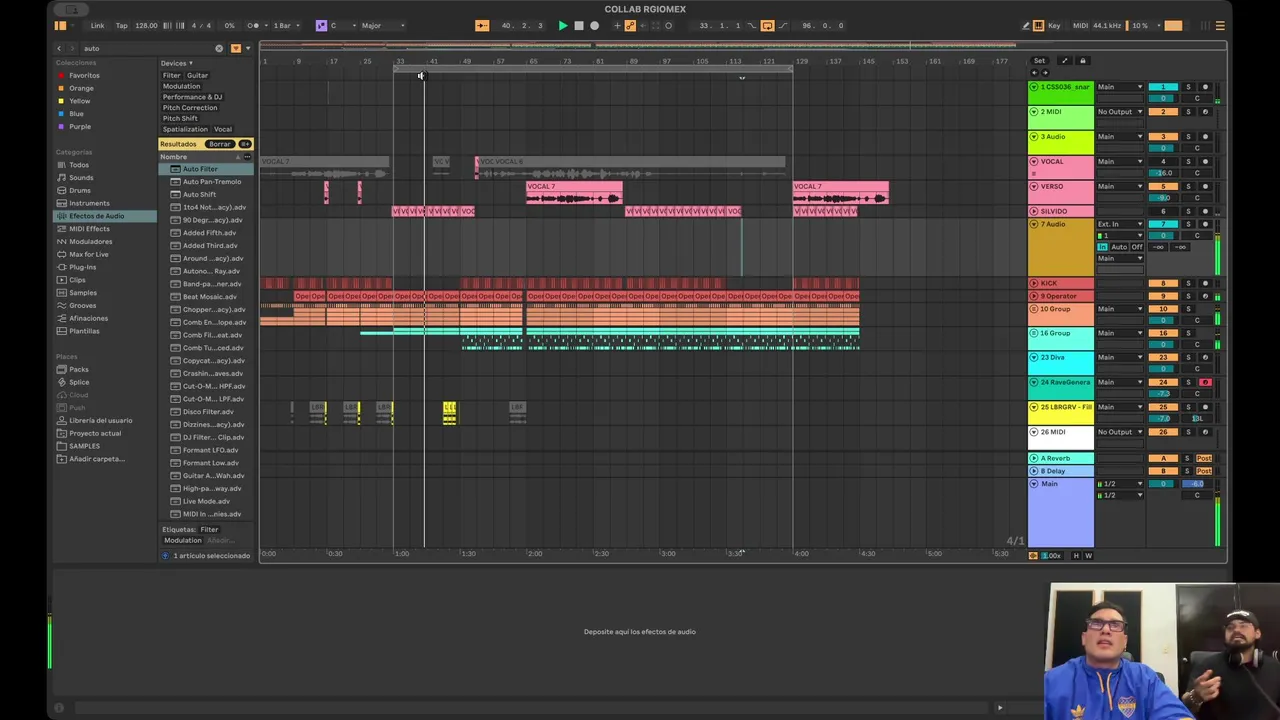Unfold the 23 Diva track

point(1034,357)
